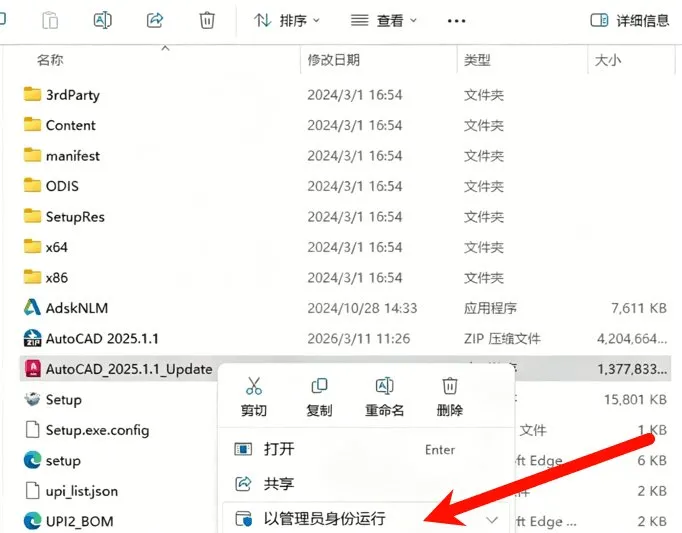Click 复制 copy in context menu

319,396
